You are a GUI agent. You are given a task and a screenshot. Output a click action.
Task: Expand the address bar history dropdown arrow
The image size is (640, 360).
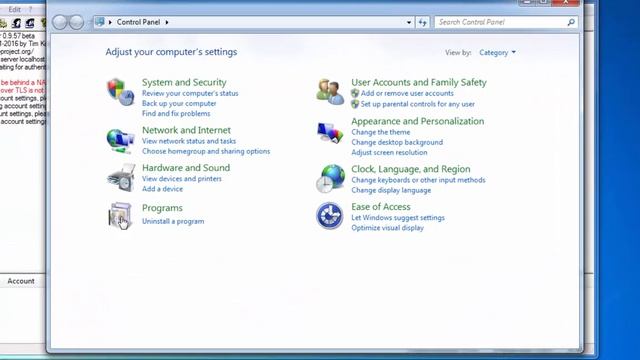pos(409,22)
